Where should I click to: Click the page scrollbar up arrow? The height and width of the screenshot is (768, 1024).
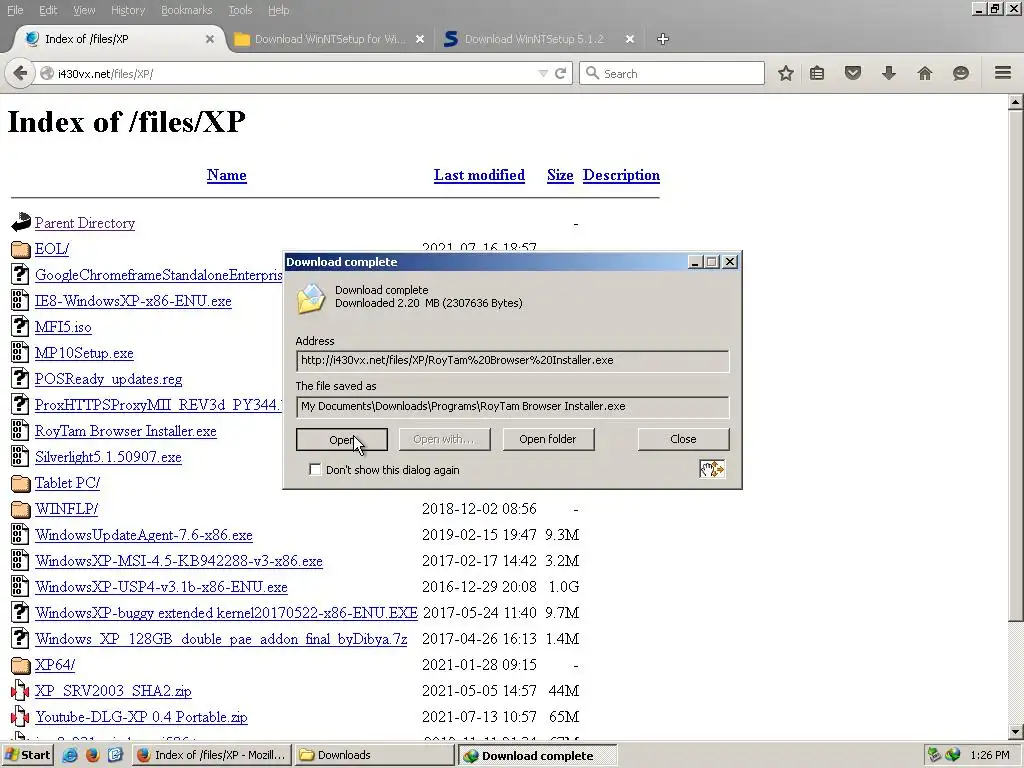[x=1016, y=102]
